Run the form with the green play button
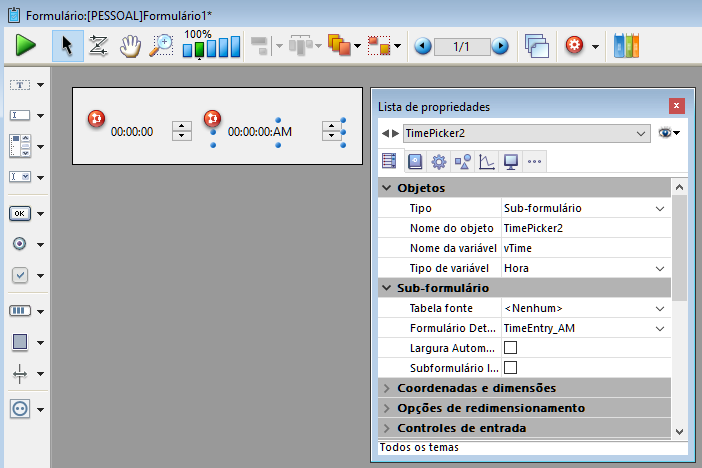 point(26,45)
